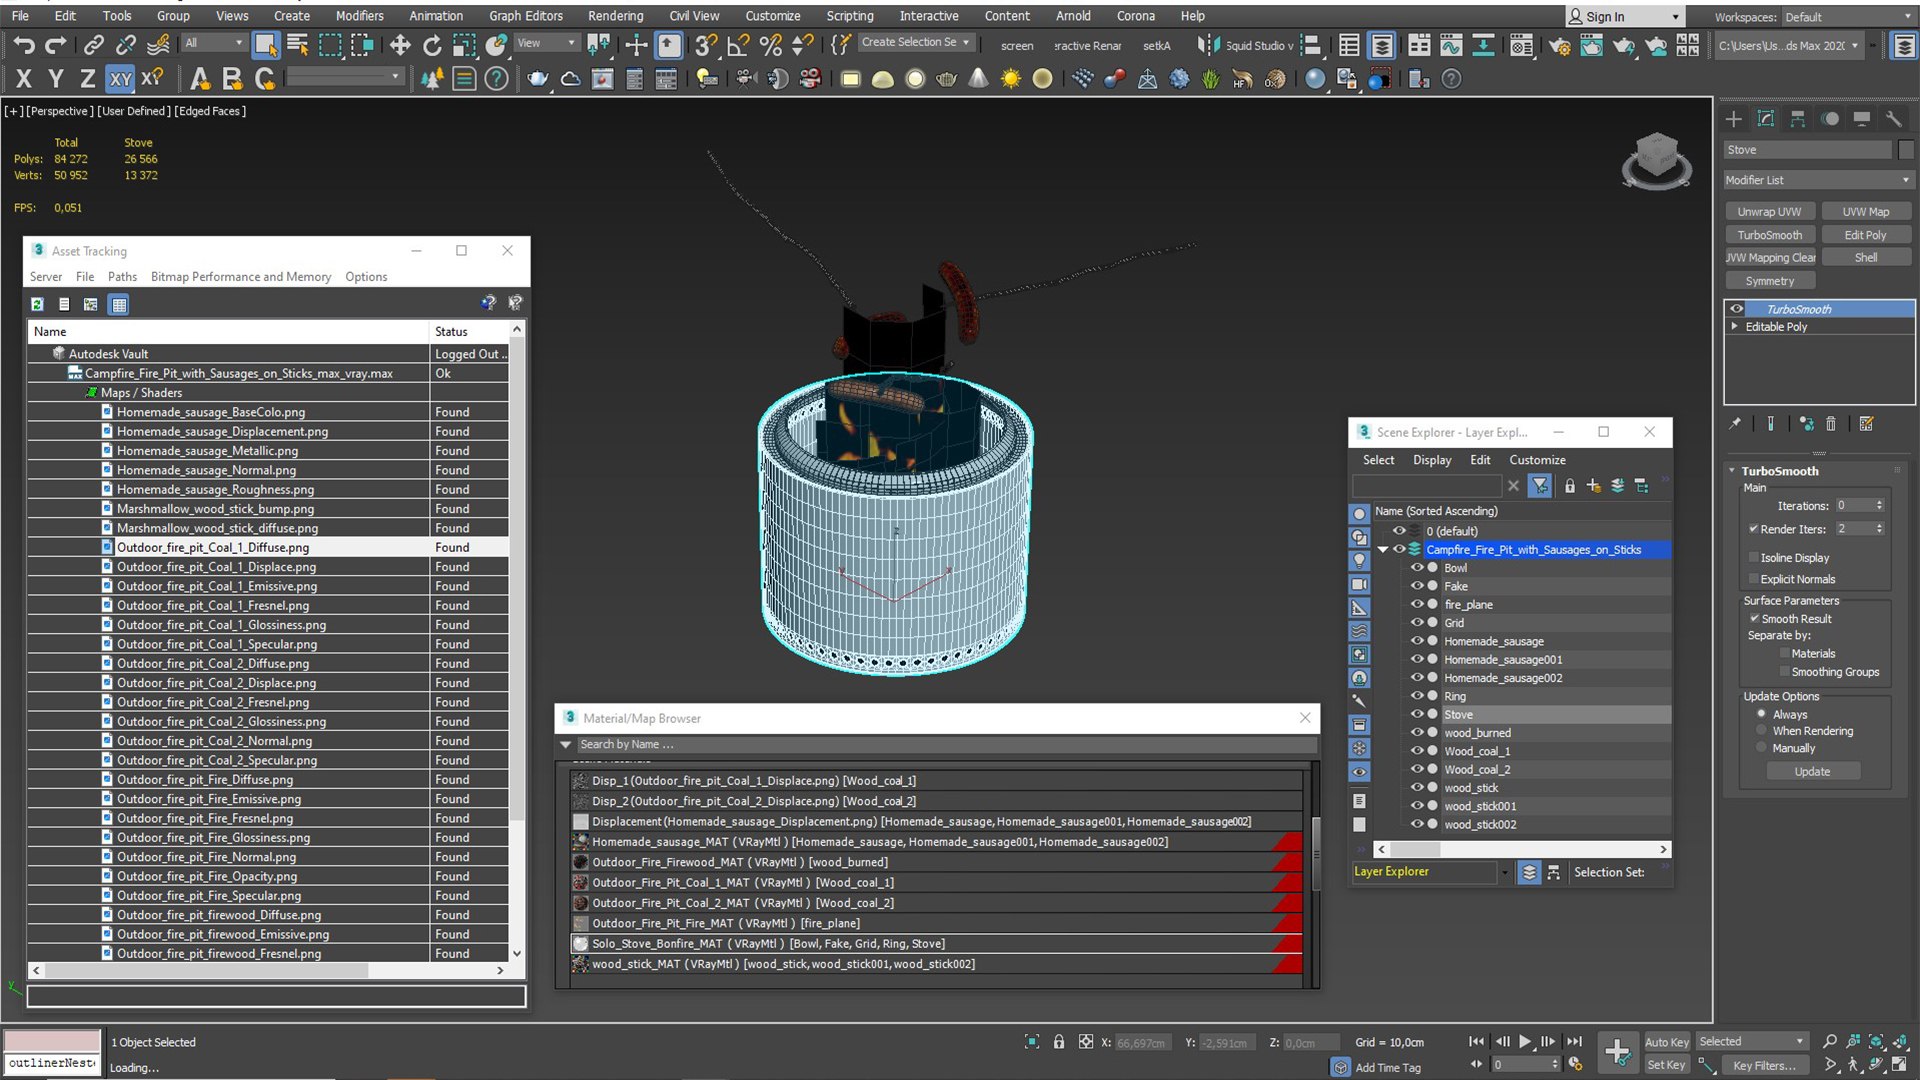The image size is (1920, 1080).
Task: Open the Create tab in command panel
Action: (x=1734, y=119)
